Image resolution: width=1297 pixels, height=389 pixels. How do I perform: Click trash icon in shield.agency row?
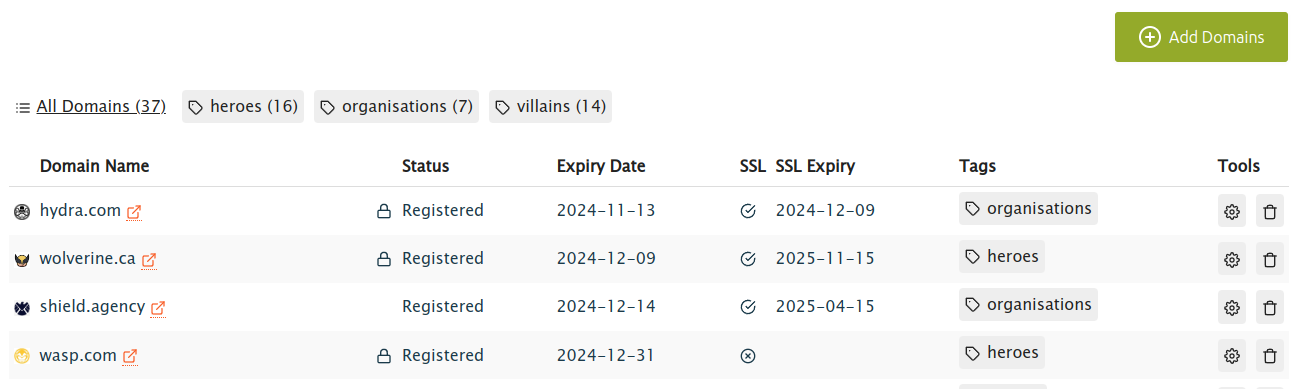click(1270, 308)
